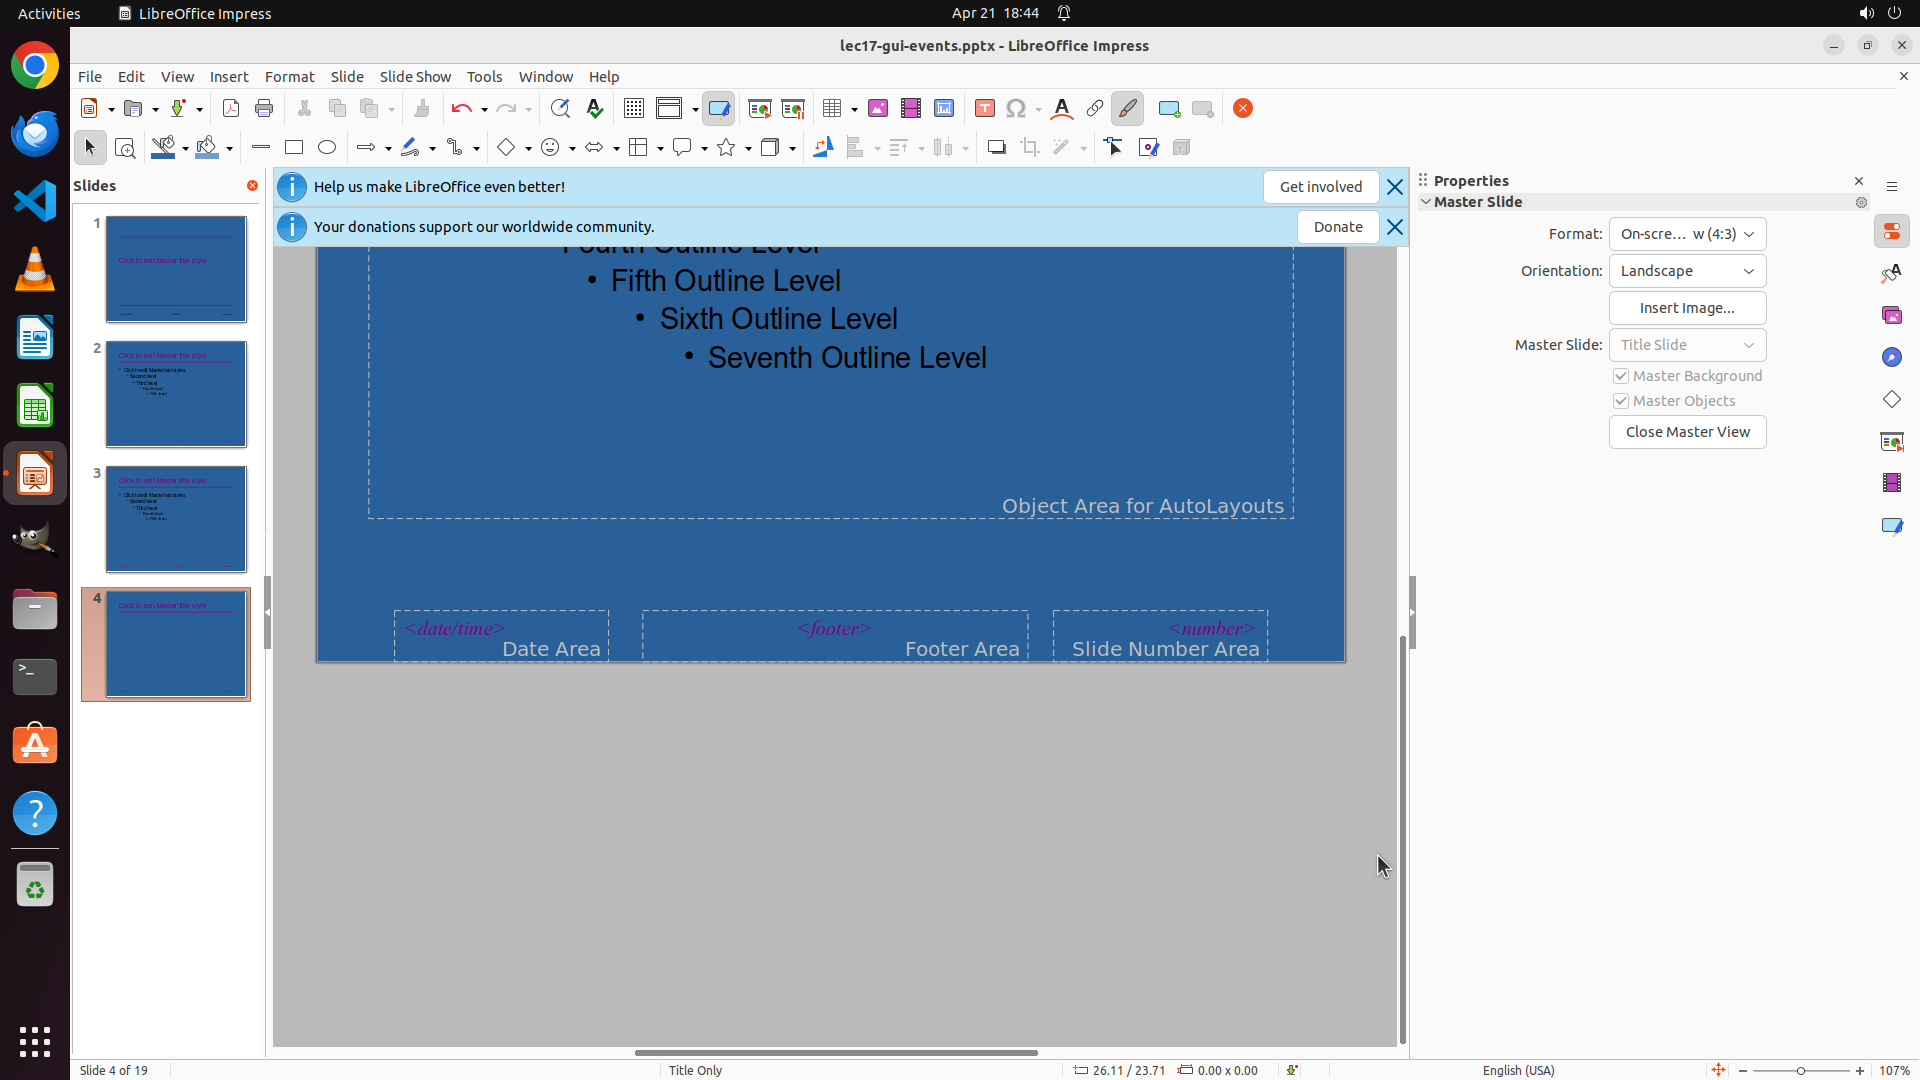Collapse the Master Slide section
The height and width of the screenshot is (1080, 1920).
coord(1426,202)
